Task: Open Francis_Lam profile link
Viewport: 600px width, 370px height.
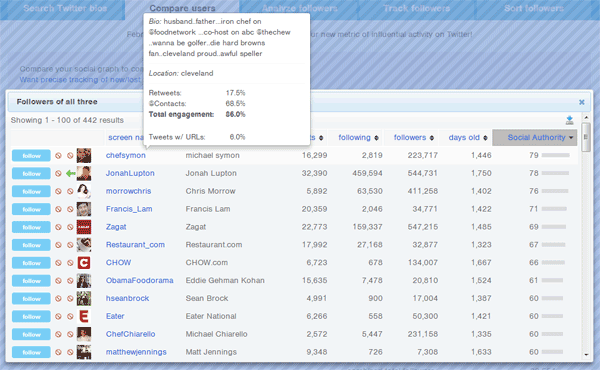Action: (129, 209)
